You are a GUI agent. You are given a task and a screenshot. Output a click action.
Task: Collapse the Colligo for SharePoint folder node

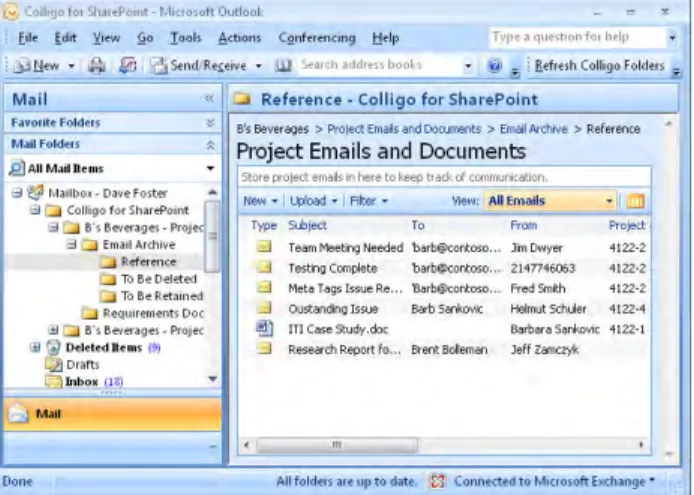(35, 210)
